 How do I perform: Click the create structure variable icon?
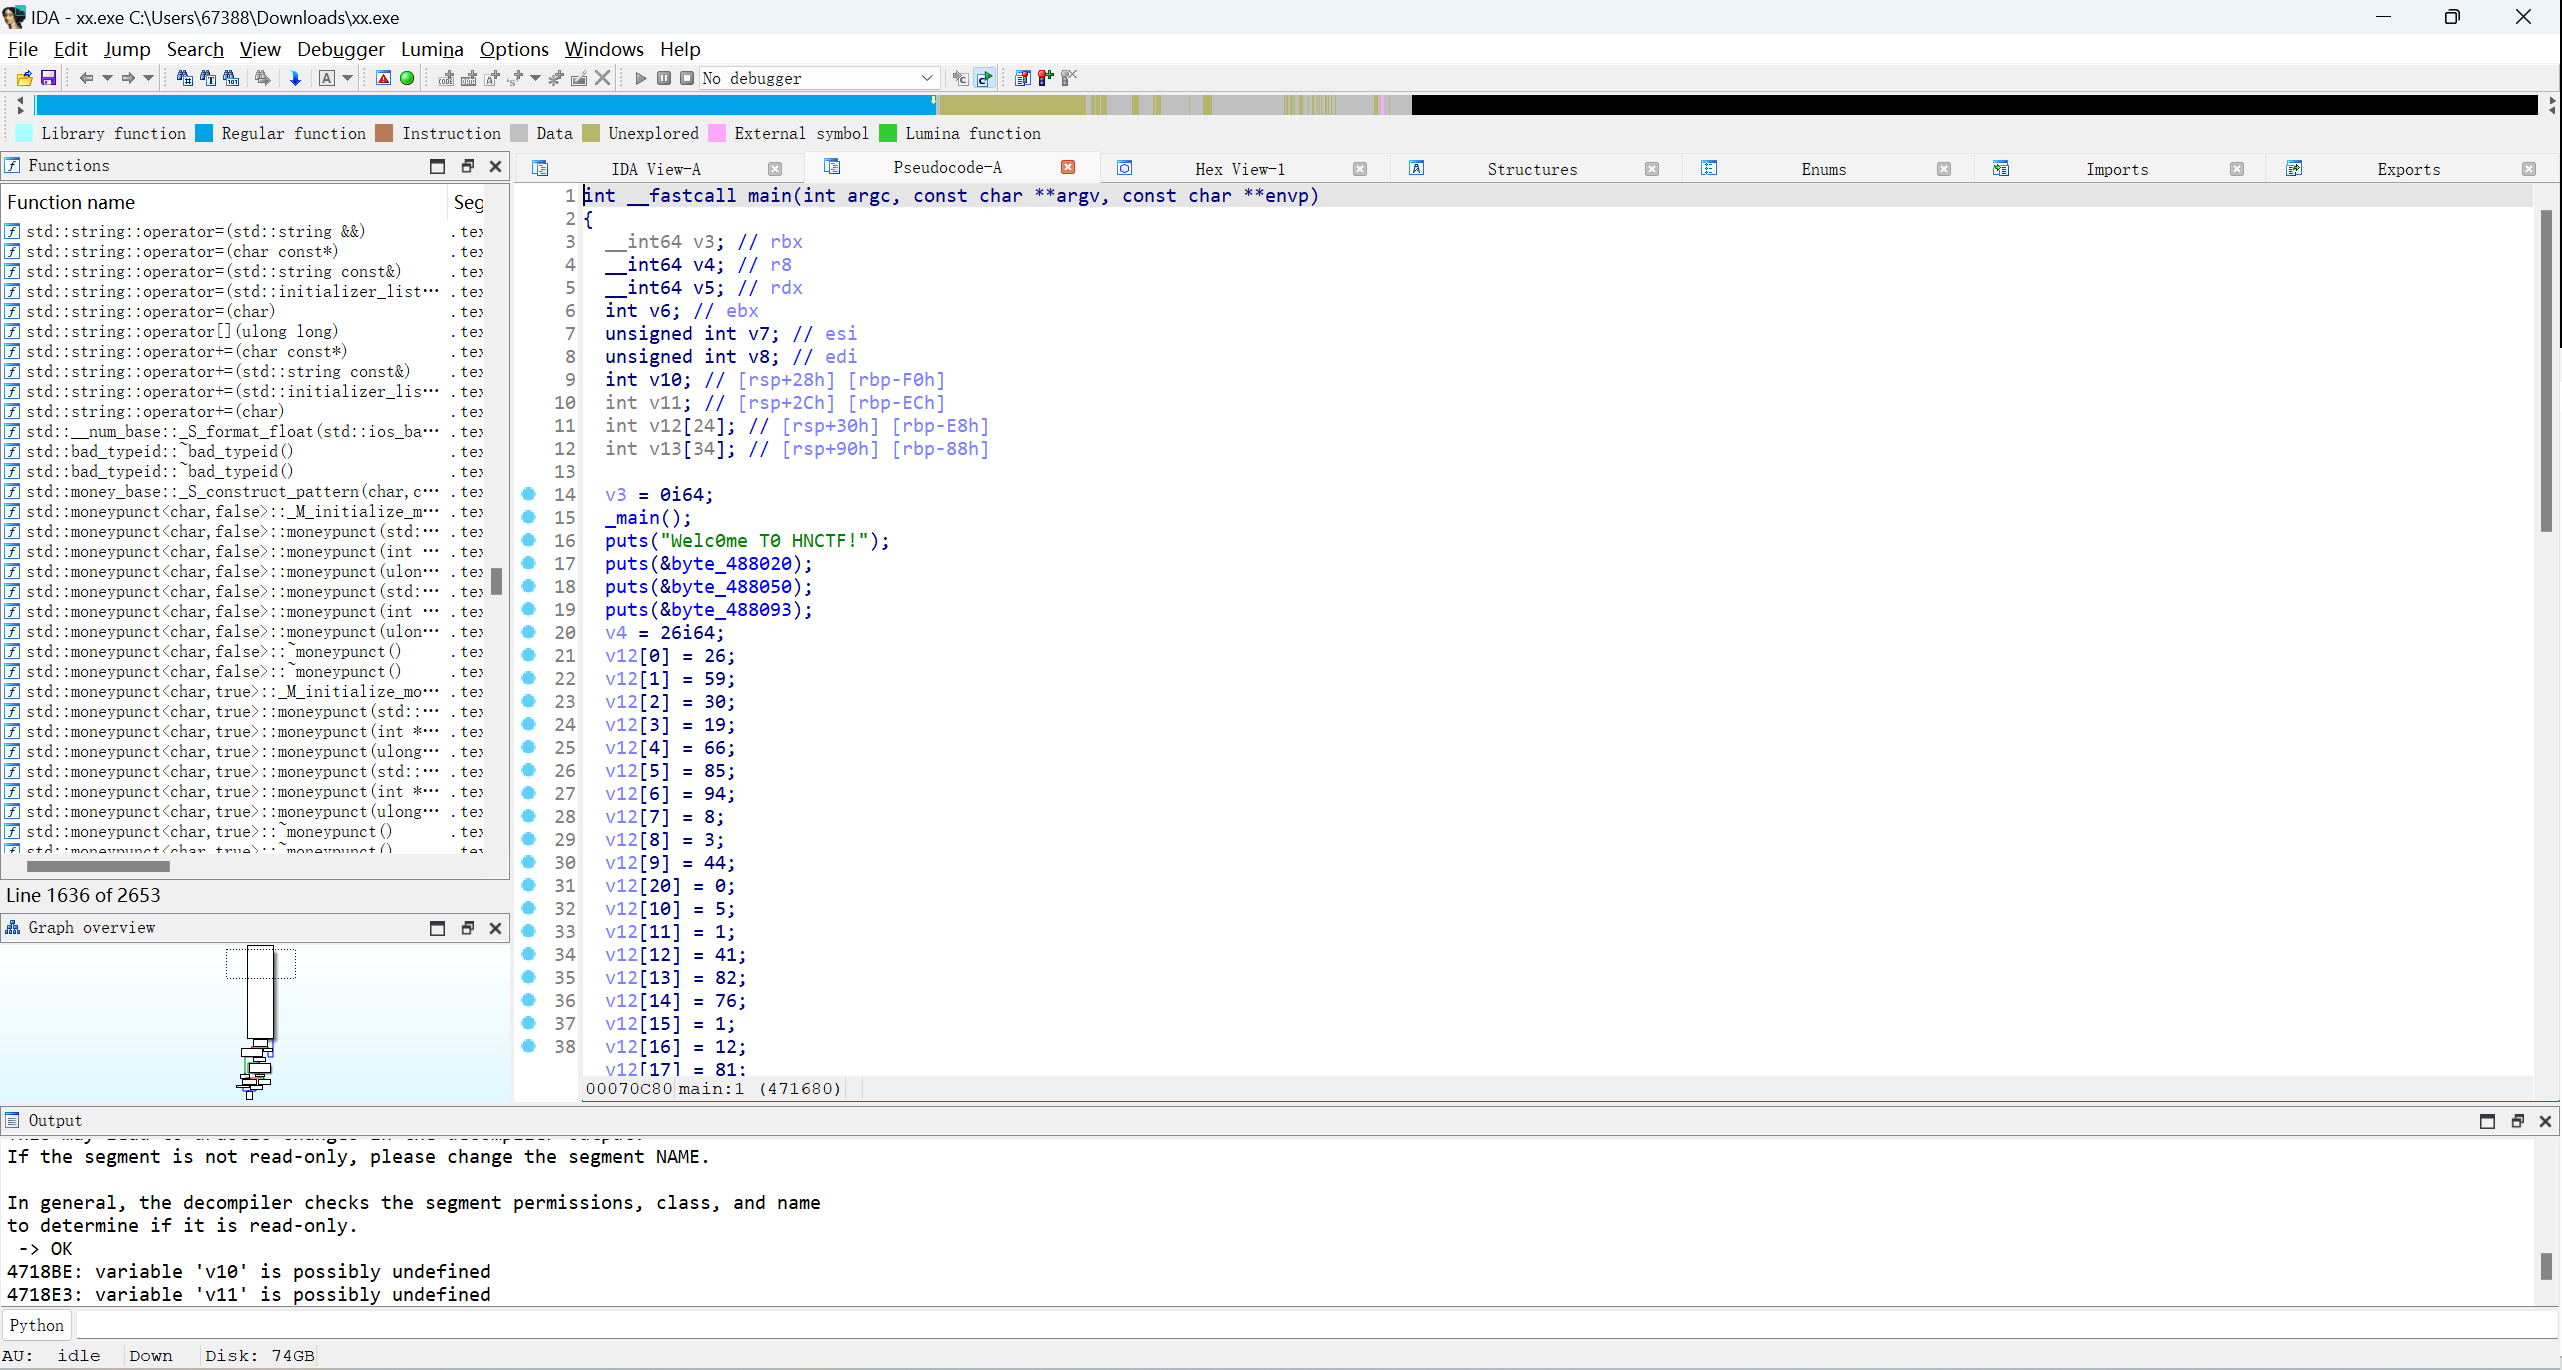tap(515, 78)
